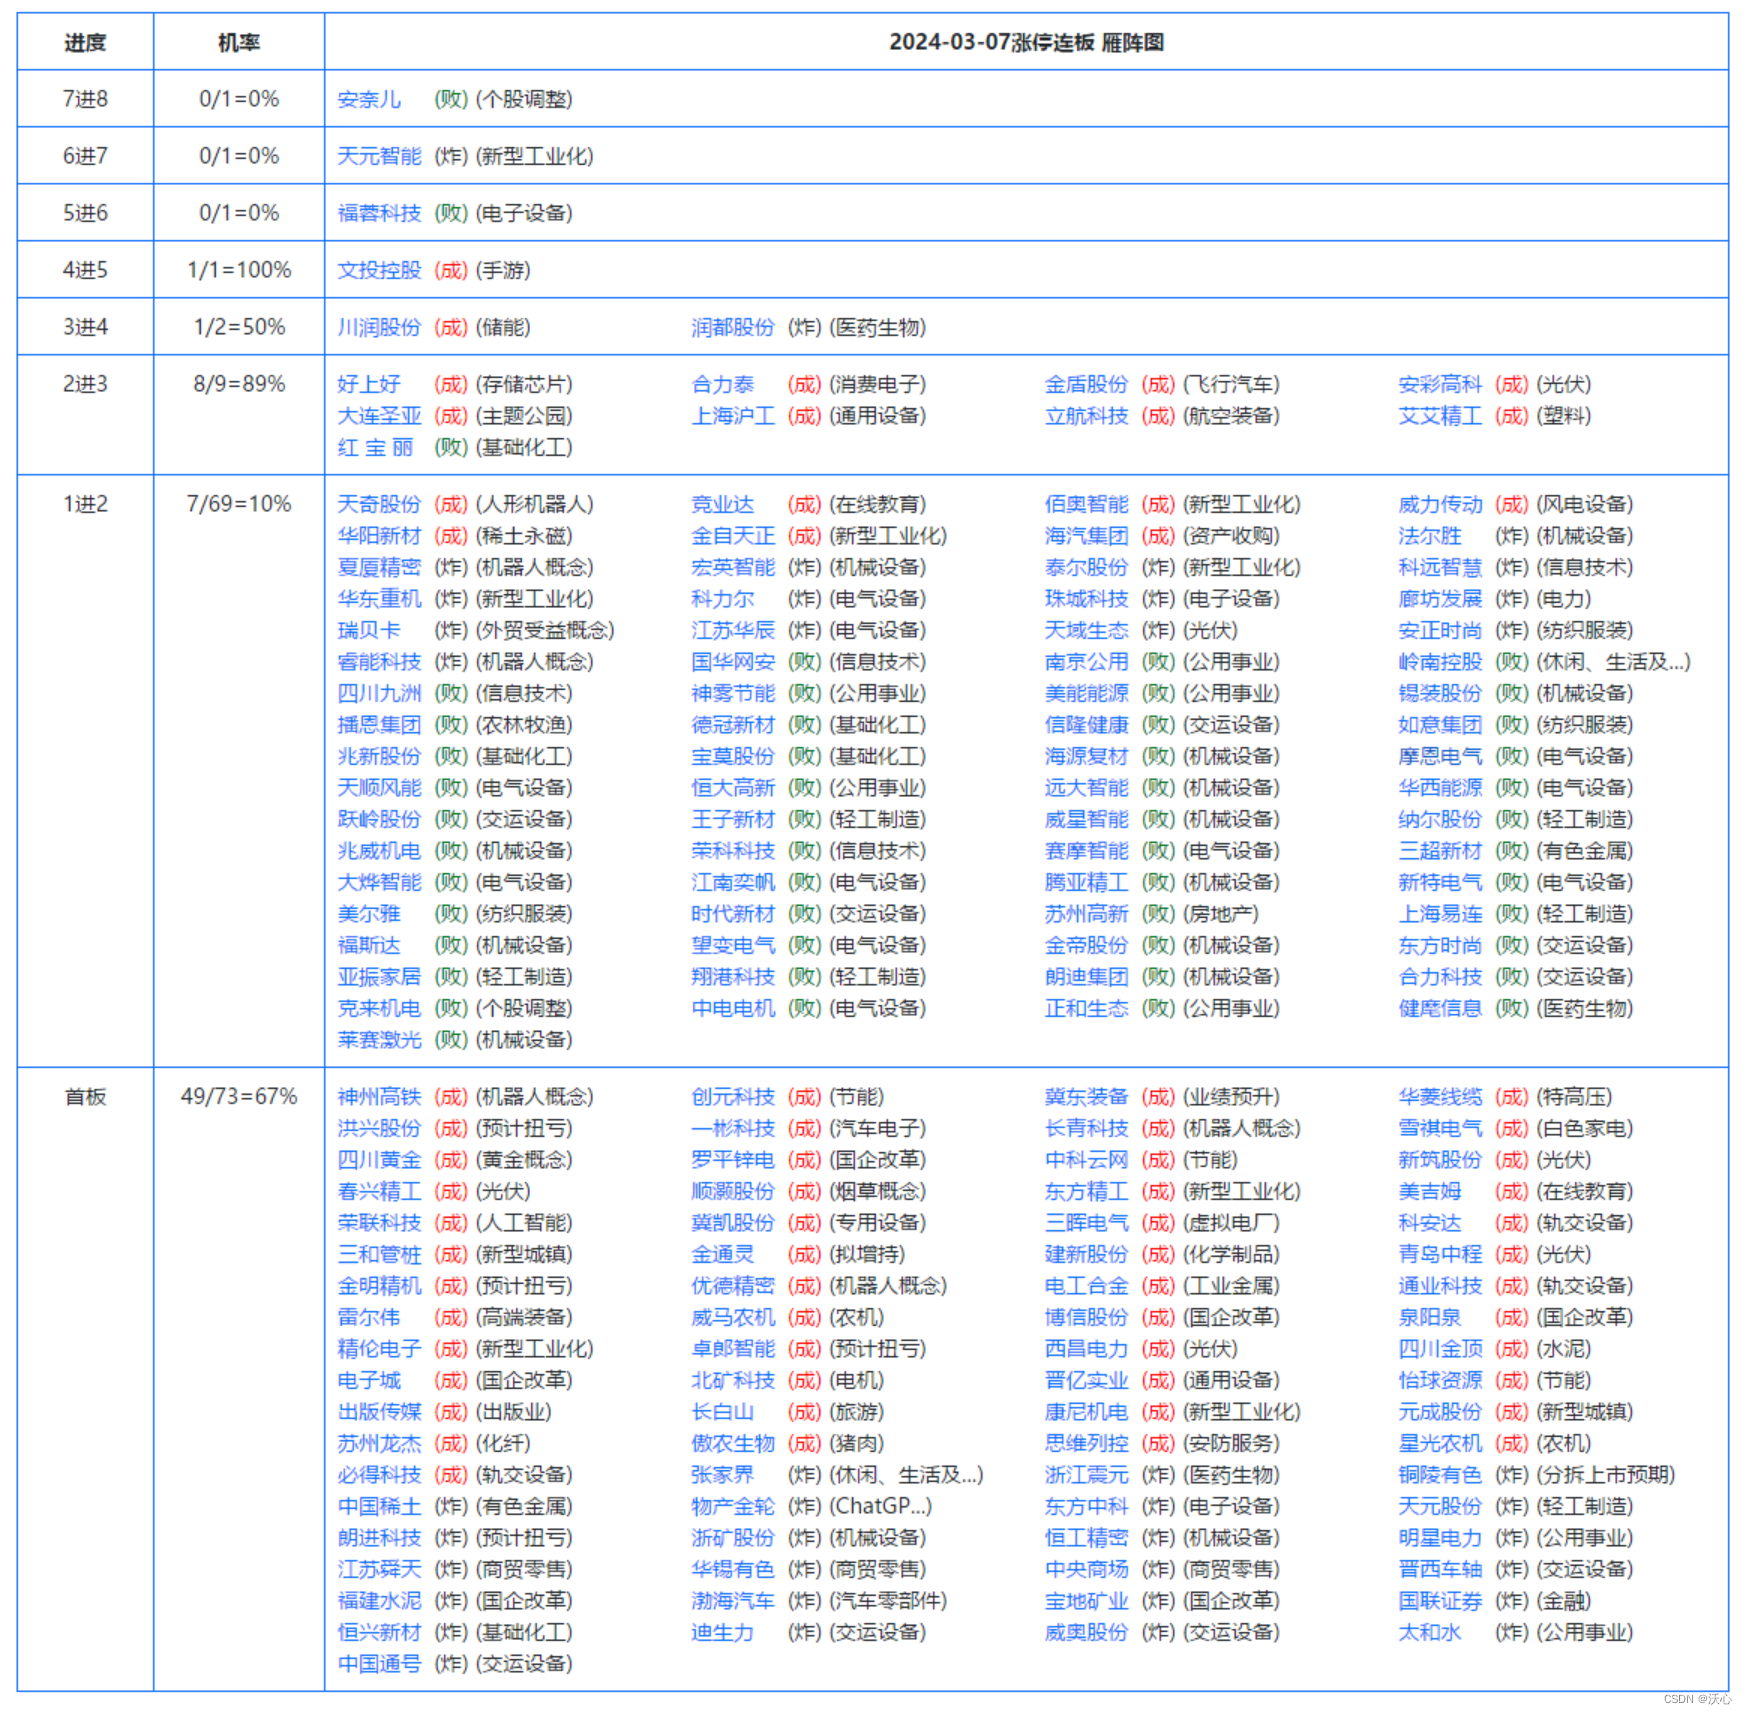Select the 星光农机 stock link
Screen dimensions: 1747x1714
click(x=1440, y=1443)
